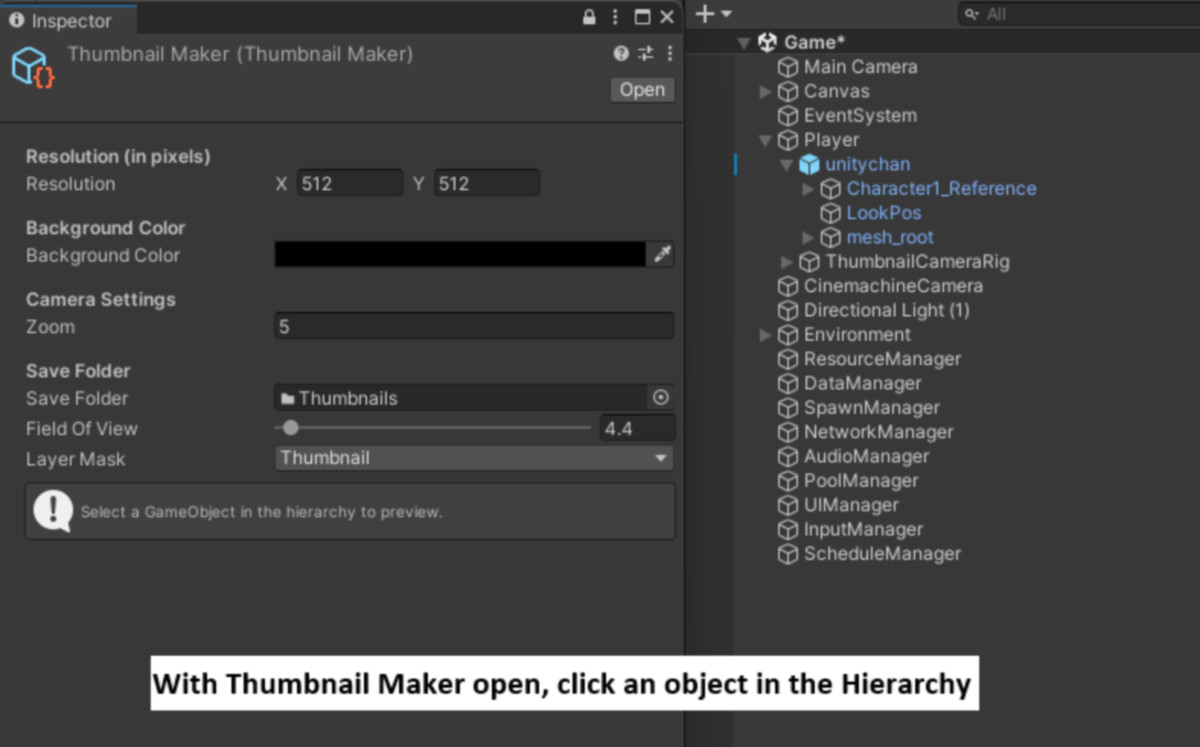
Task: Select AudioManager cube icon
Action: point(788,457)
